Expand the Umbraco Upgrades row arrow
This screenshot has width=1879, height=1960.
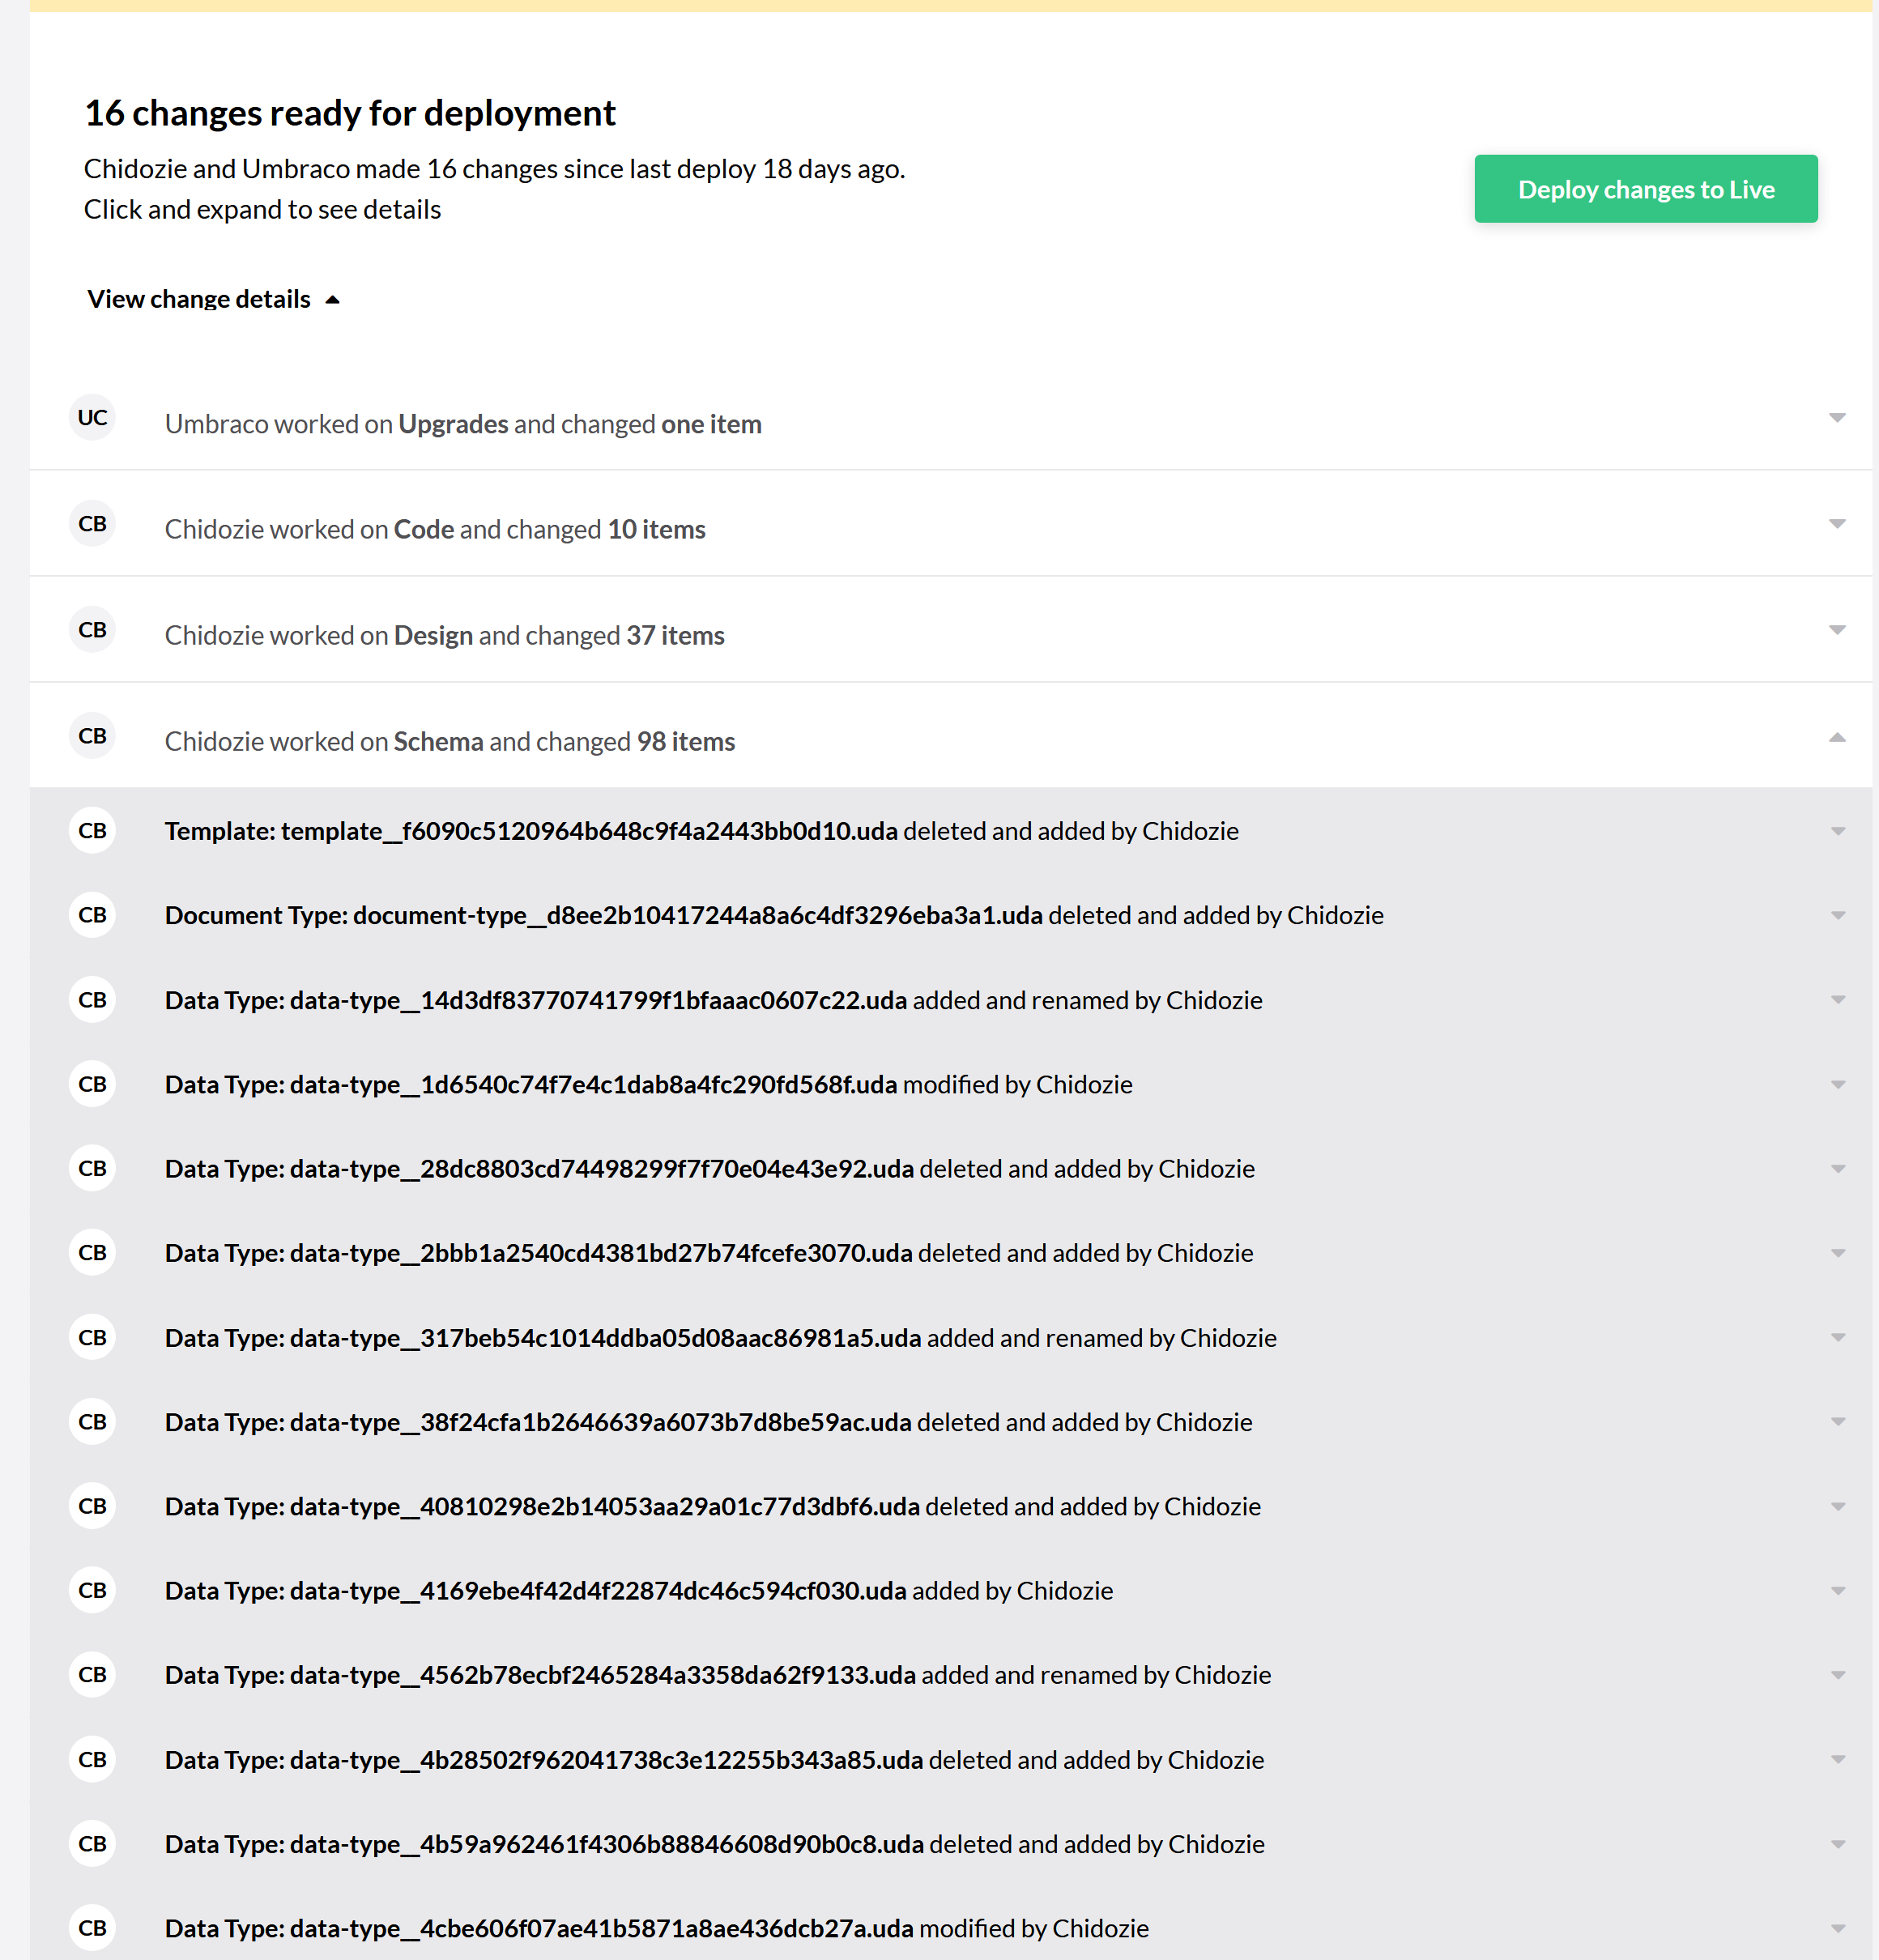[x=1836, y=418]
